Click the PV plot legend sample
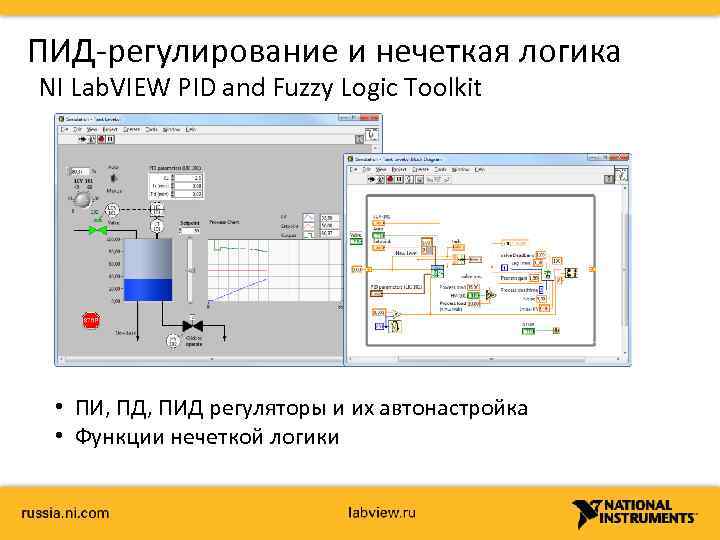Viewport: 720px width, 540px height. click(310, 218)
